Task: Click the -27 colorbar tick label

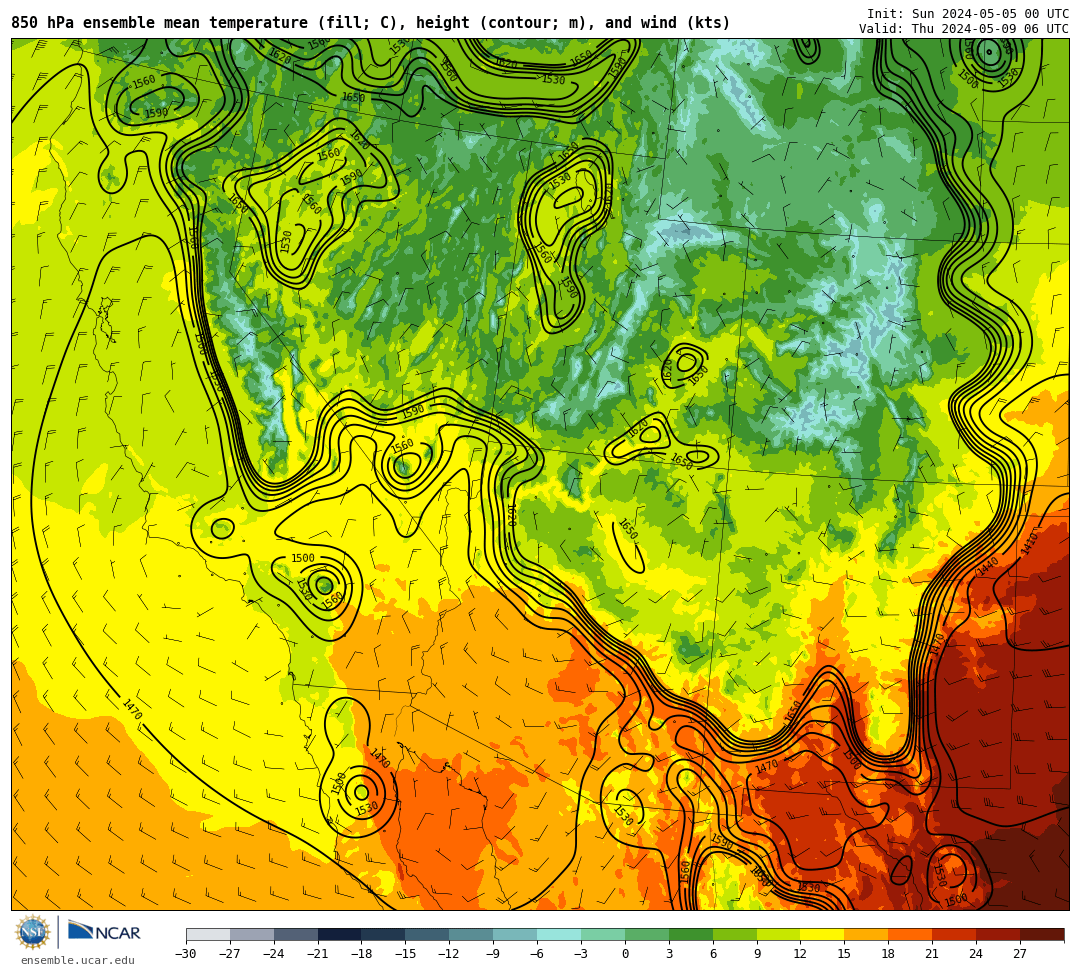Action: point(230,954)
